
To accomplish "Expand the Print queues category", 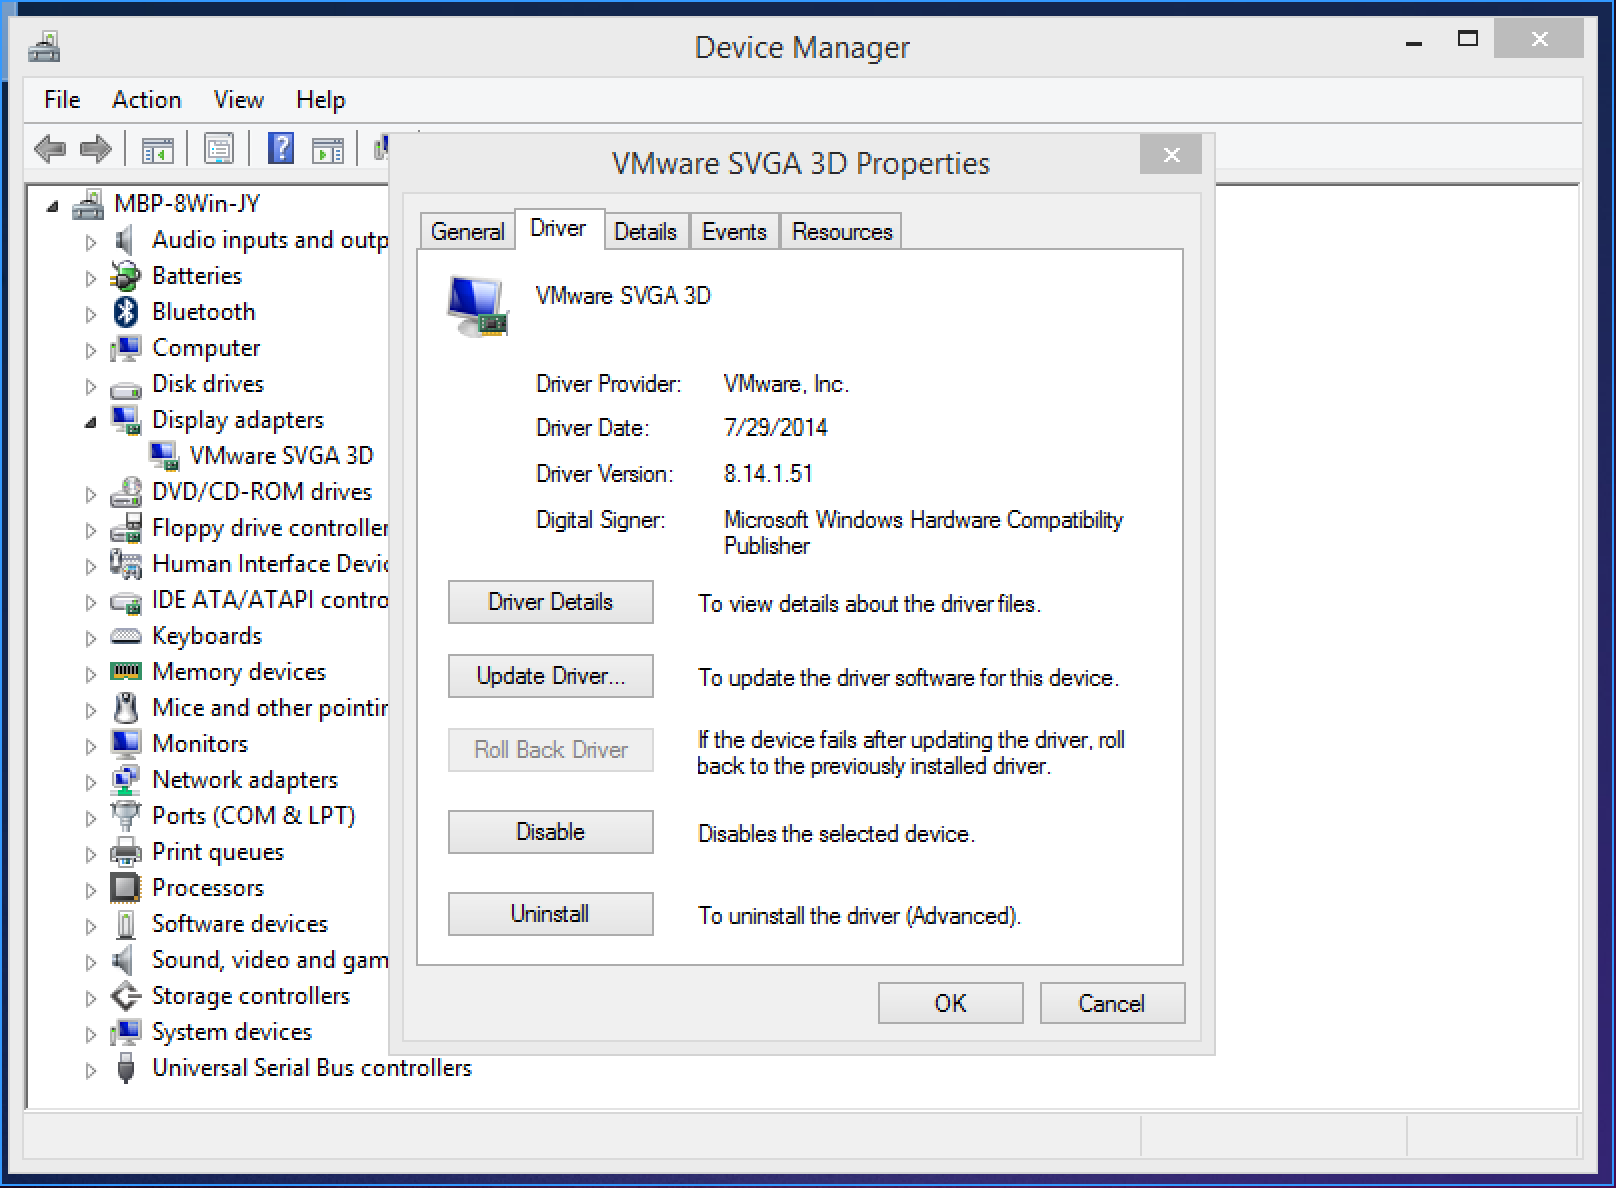I will tap(91, 854).
